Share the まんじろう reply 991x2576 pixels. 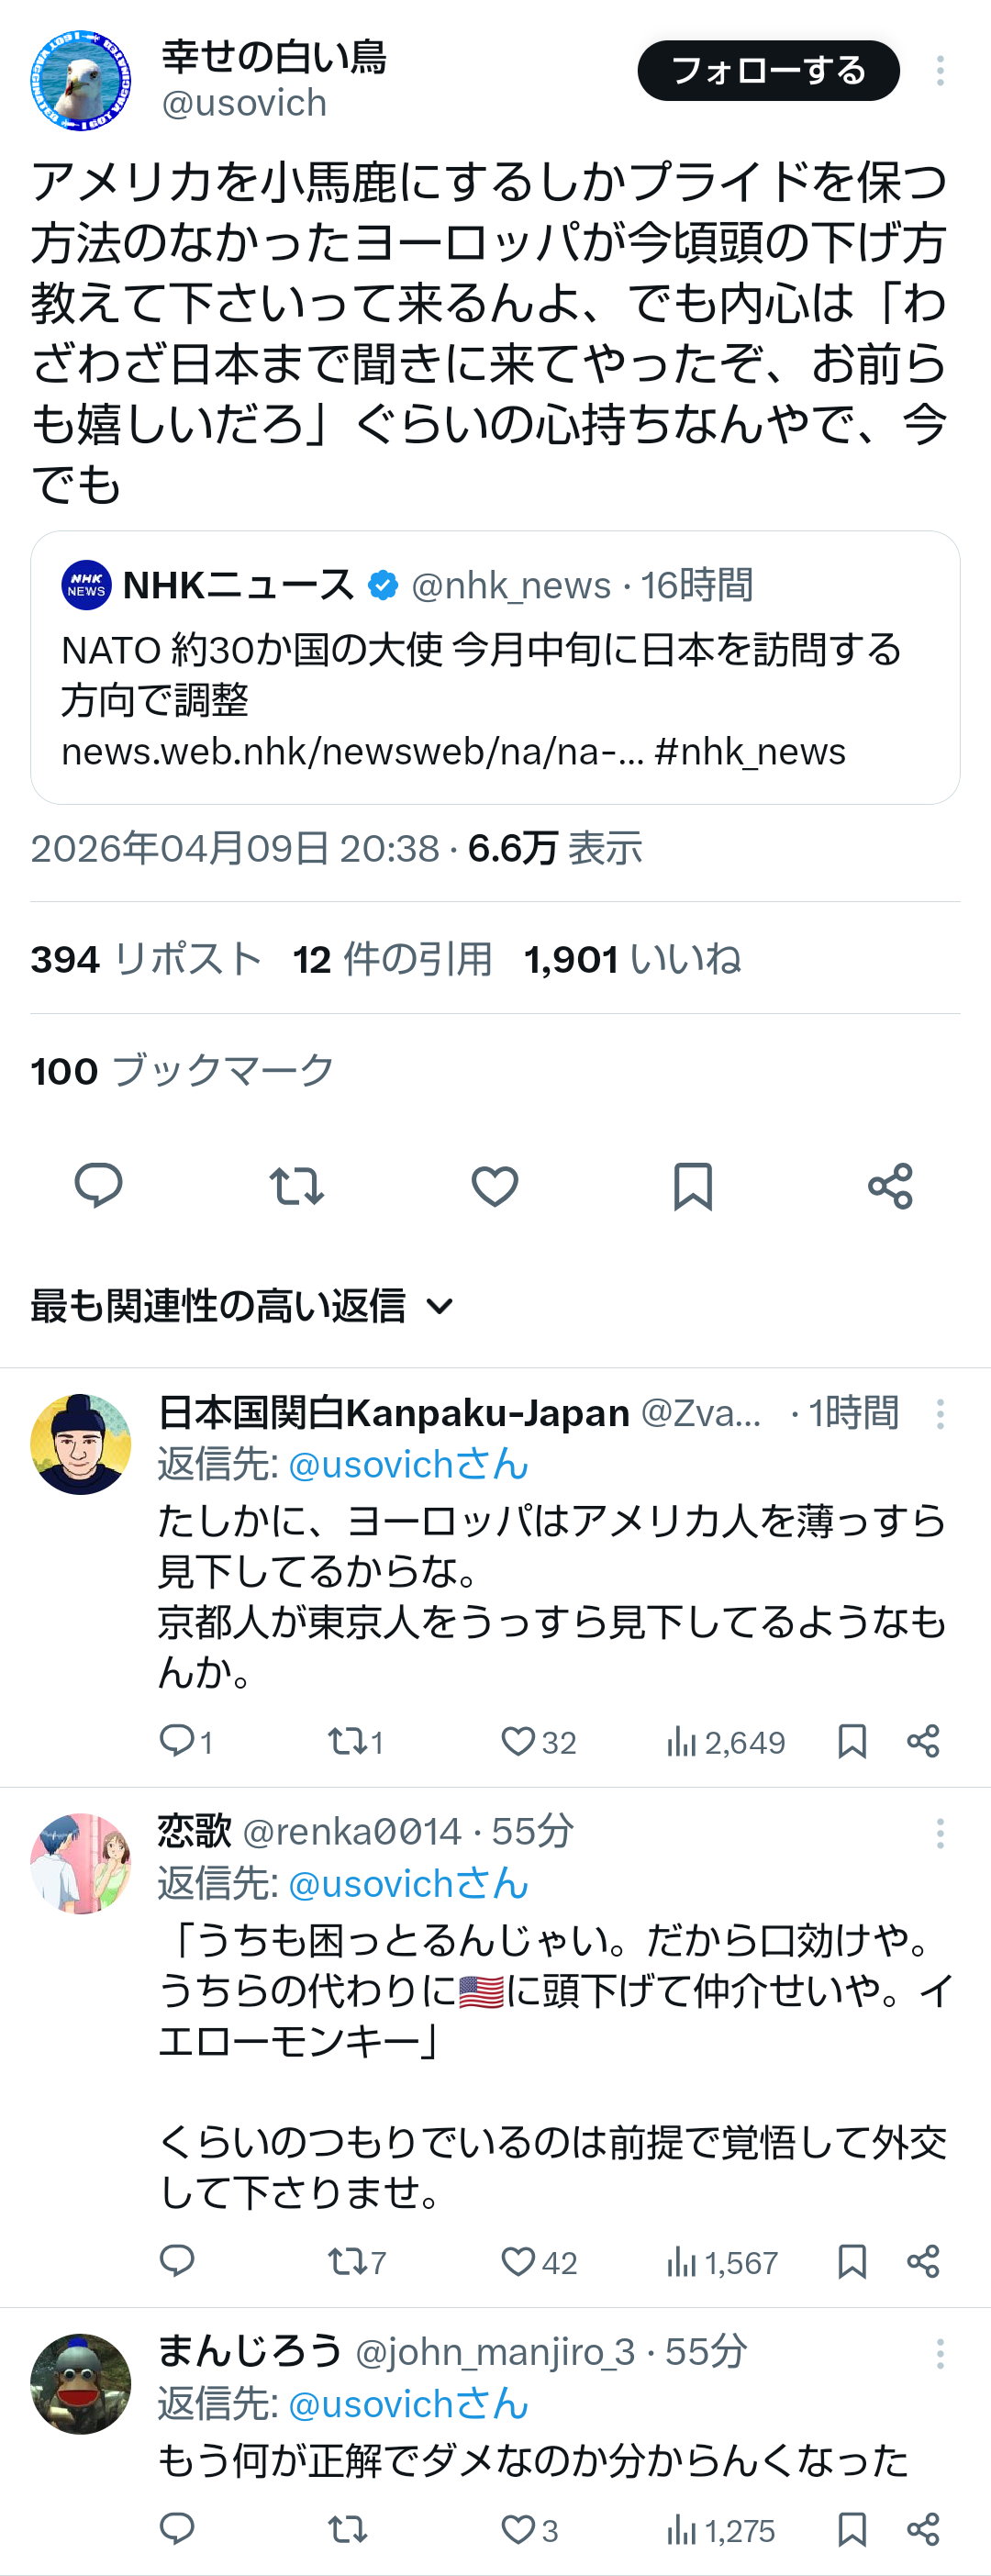(x=923, y=2530)
